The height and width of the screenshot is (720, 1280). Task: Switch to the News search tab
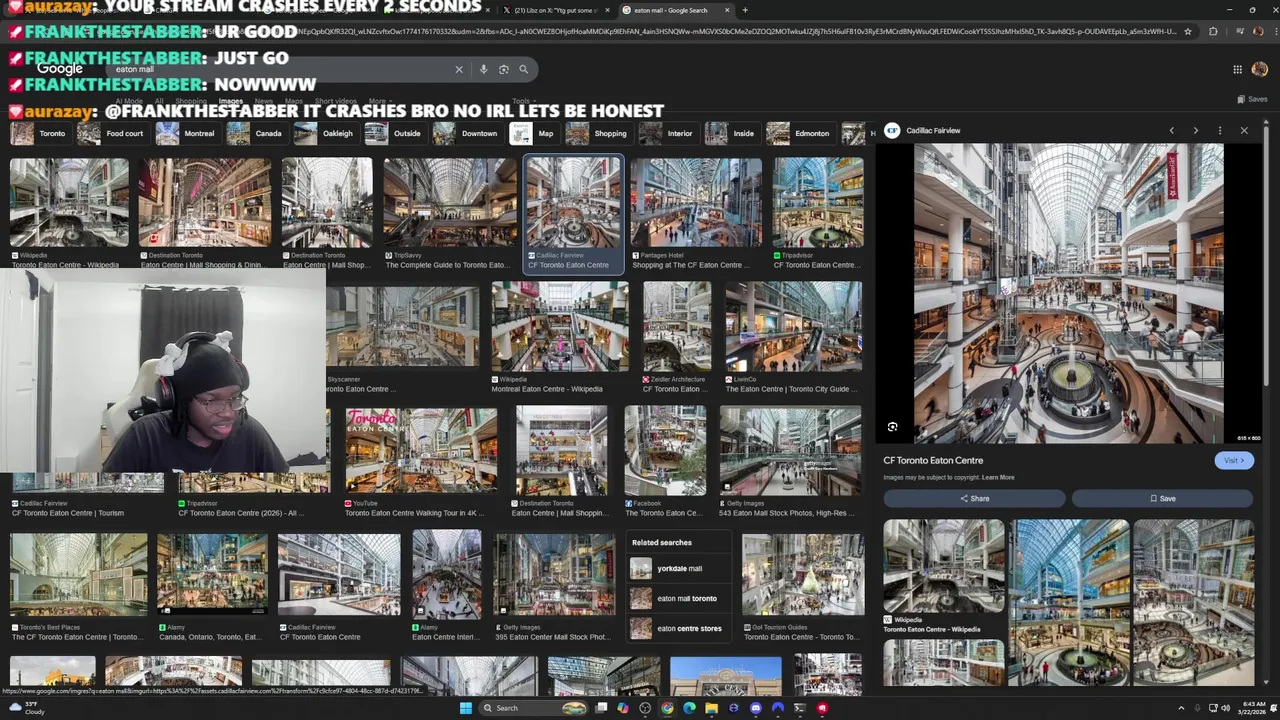click(264, 101)
